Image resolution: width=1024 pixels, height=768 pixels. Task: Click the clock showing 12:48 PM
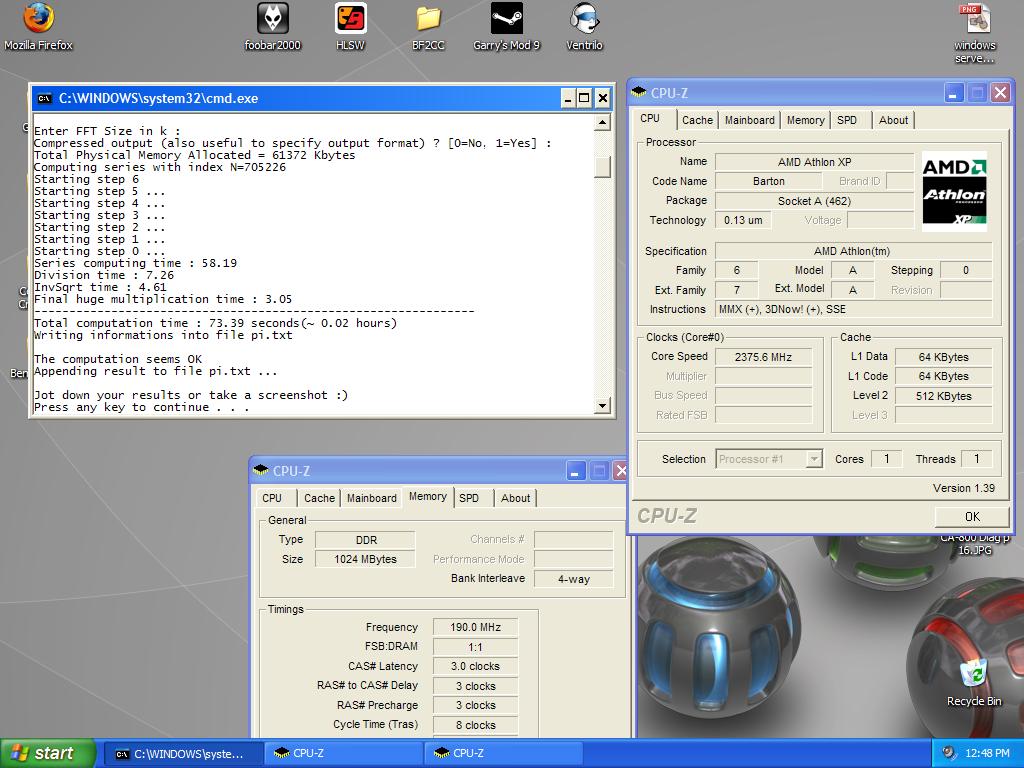coord(987,754)
